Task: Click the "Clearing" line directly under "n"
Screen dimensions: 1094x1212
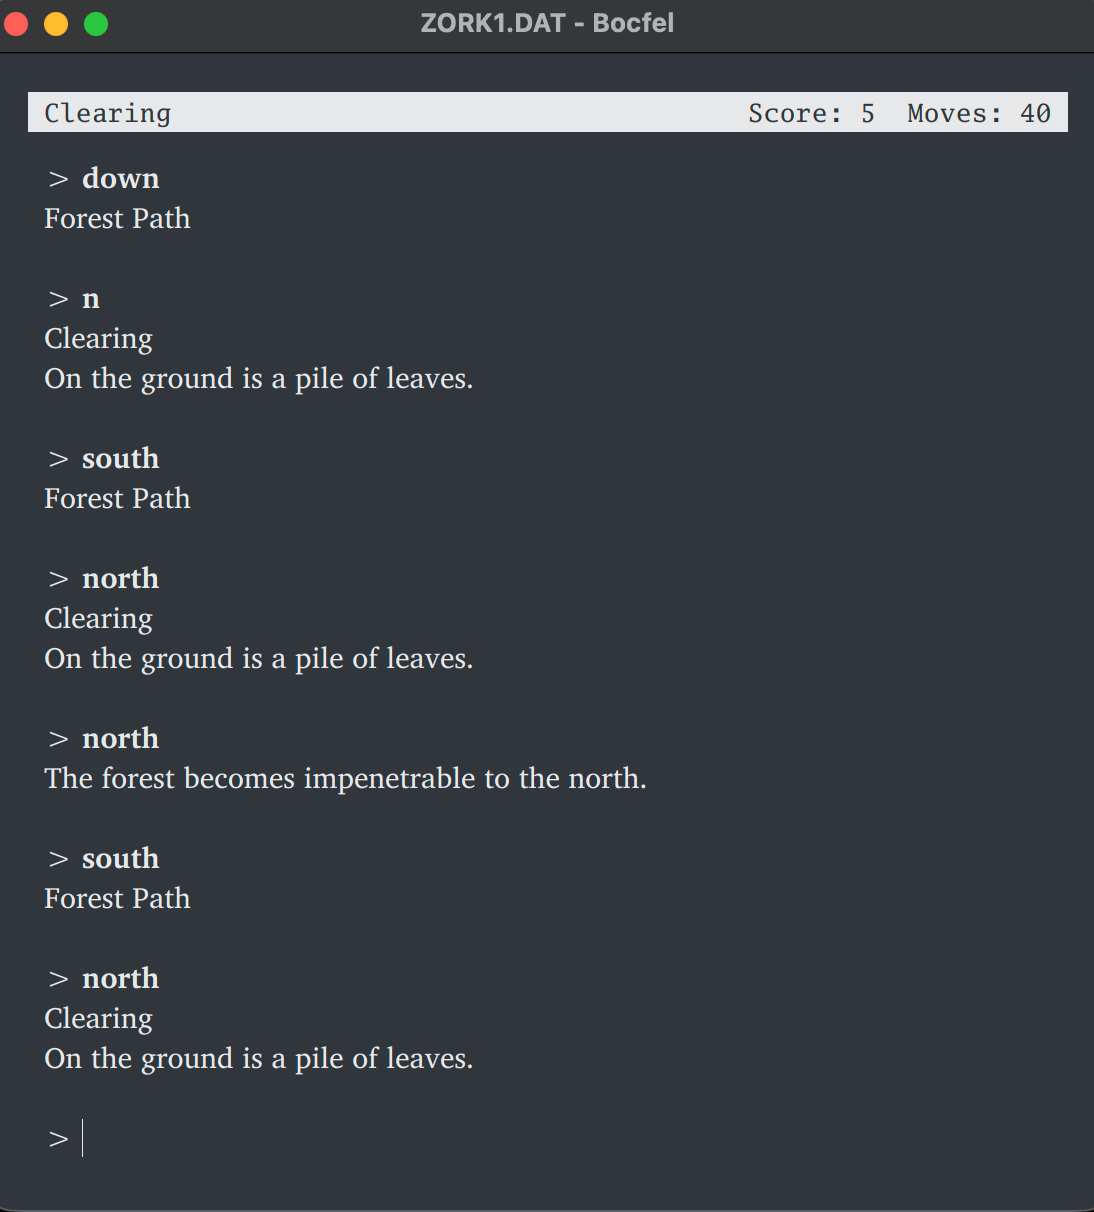Action: tap(98, 338)
